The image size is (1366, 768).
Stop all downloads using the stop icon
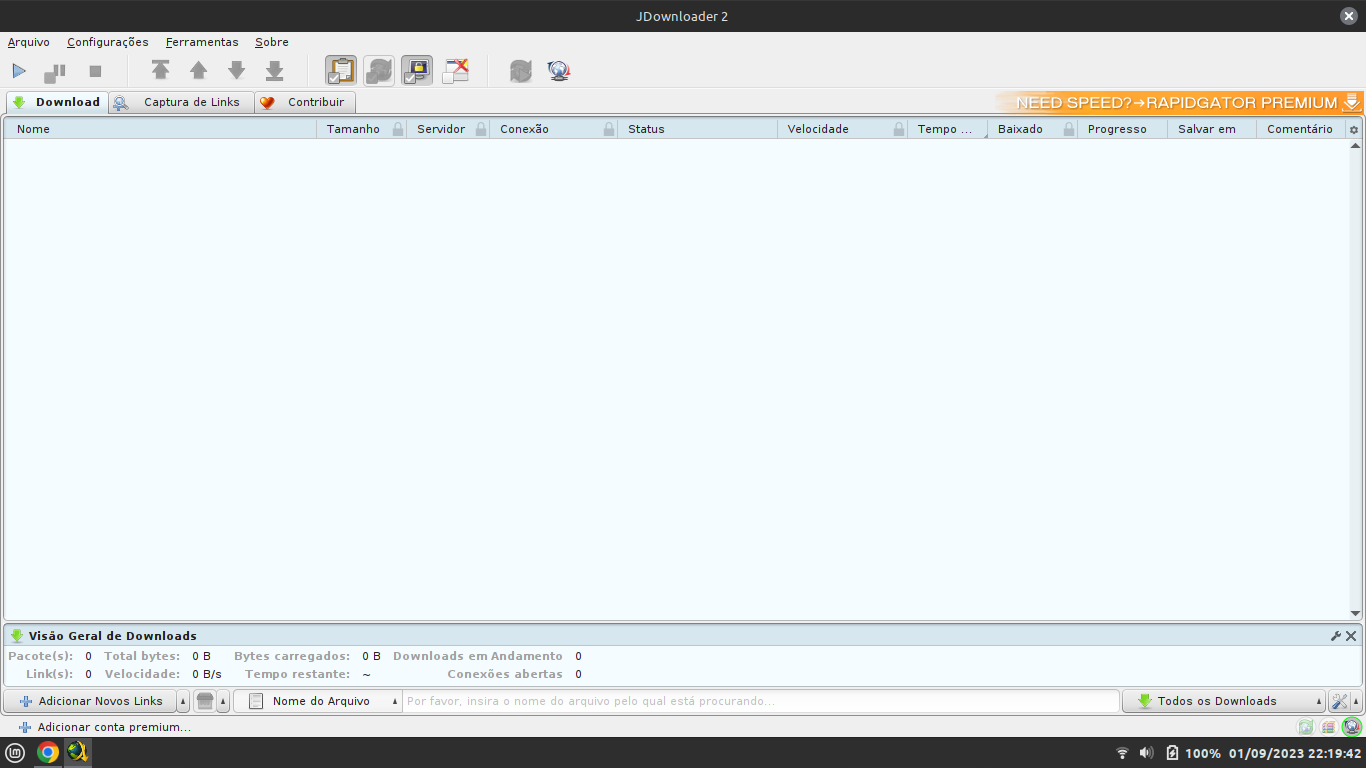coord(95,71)
